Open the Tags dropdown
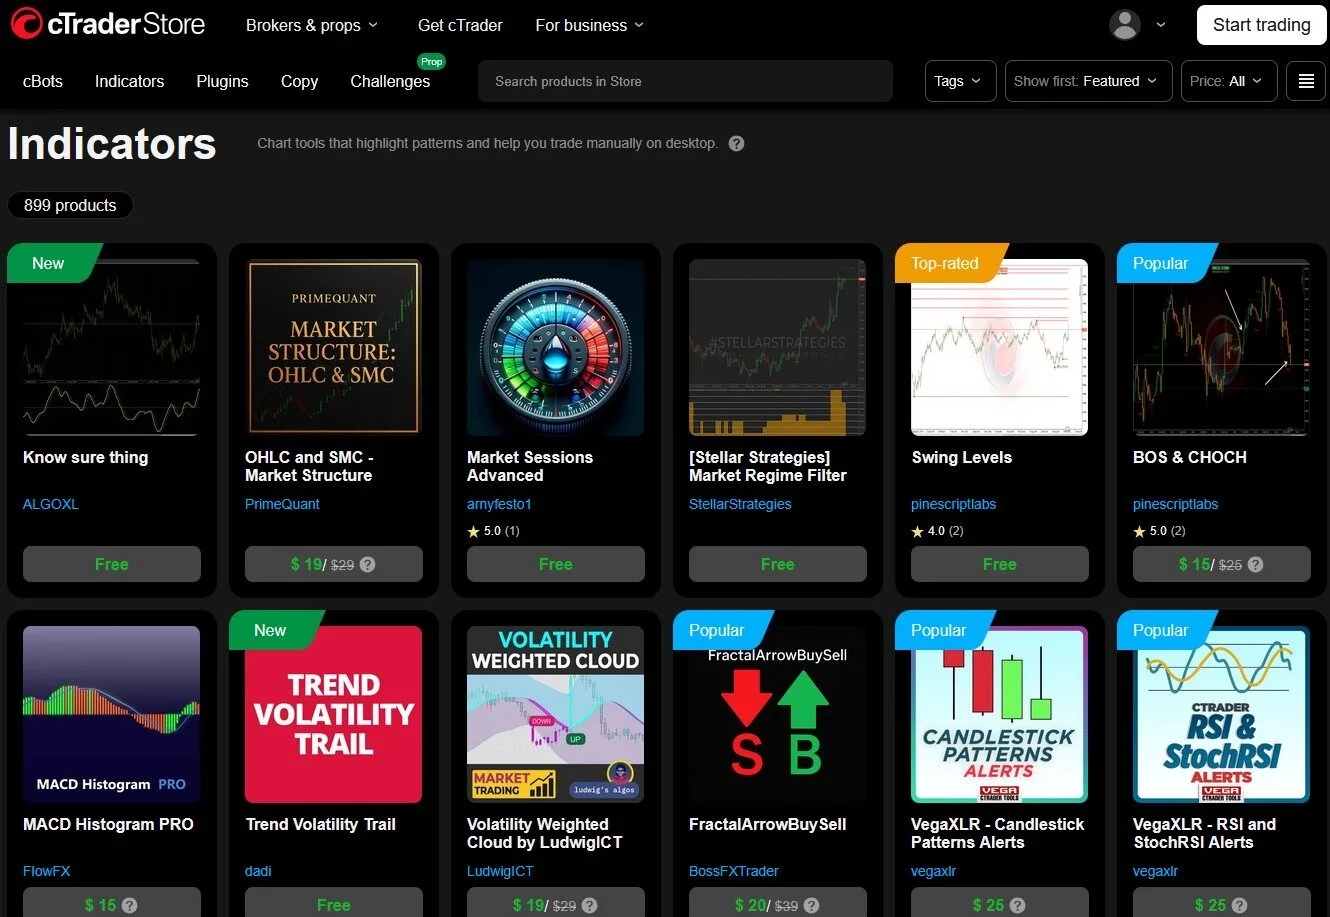Viewport: 1330px width, 917px height. pyautogui.click(x=959, y=81)
